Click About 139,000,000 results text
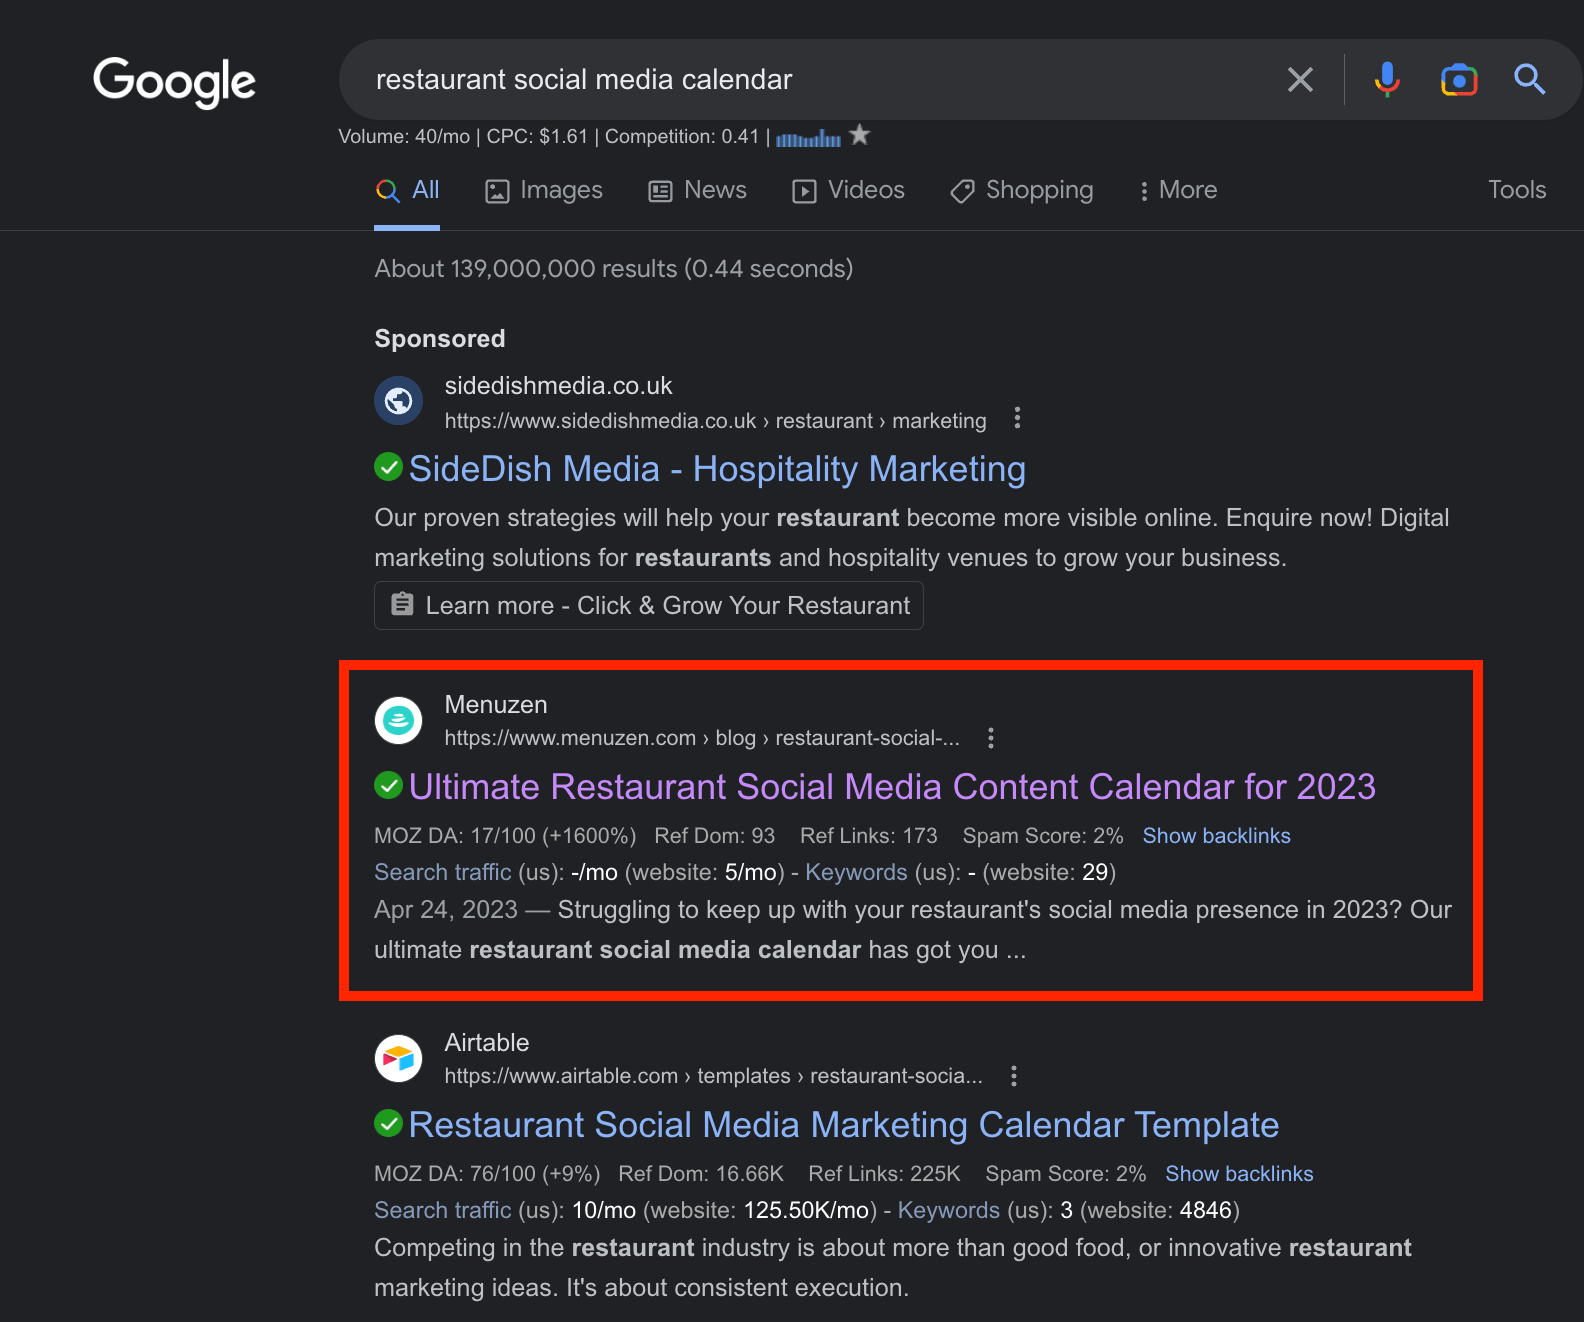 [x=614, y=269]
